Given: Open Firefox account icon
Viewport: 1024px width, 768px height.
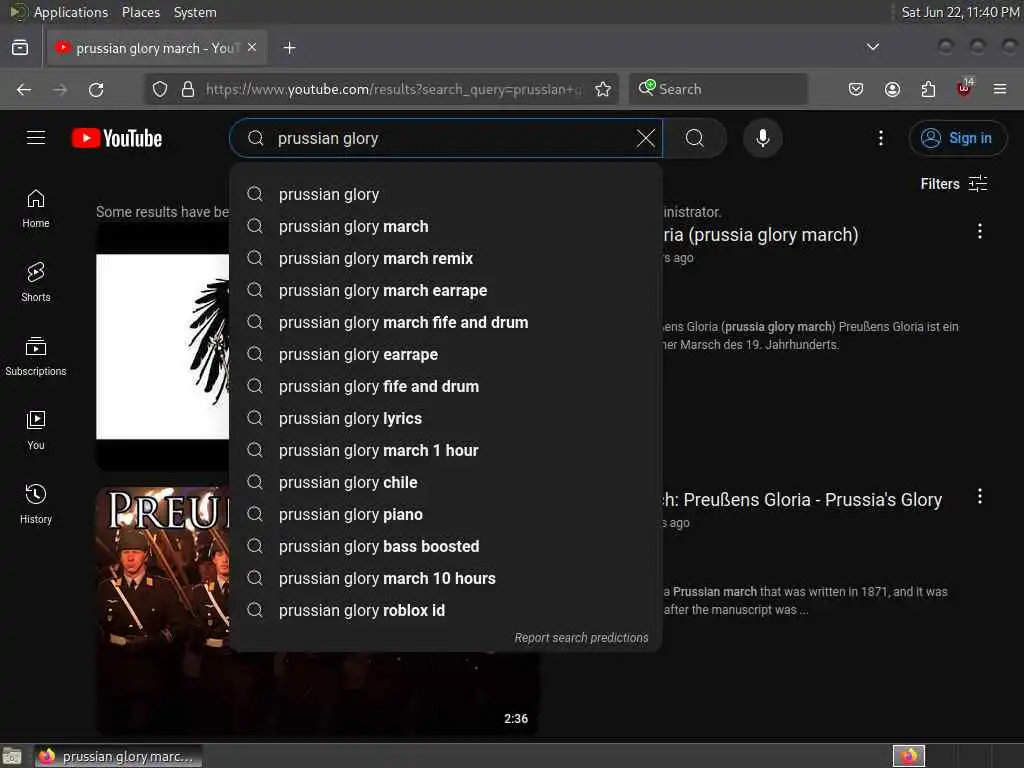Looking at the screenshot, I should (x=892, y=89).
